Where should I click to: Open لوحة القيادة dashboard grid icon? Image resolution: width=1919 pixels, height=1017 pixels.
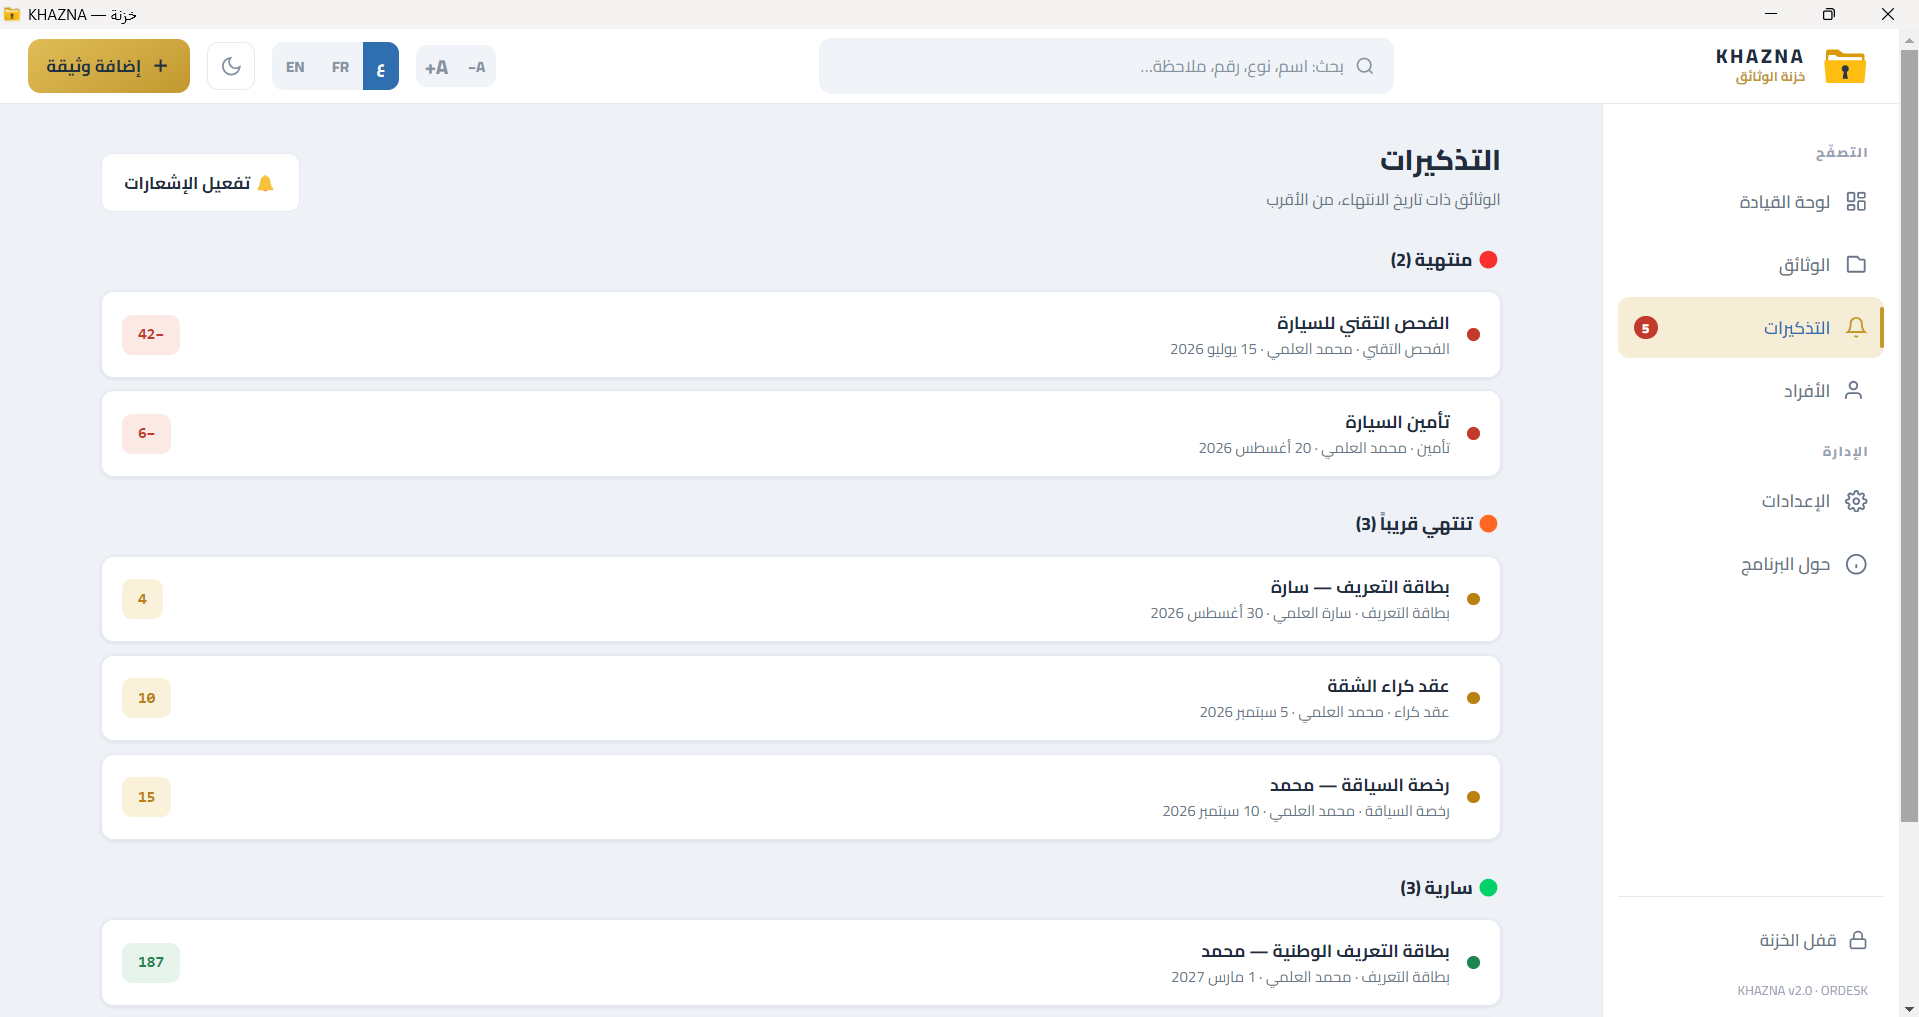tap(1856, 202)
